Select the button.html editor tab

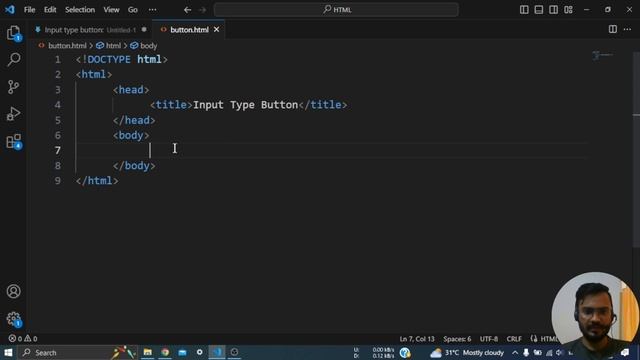[x=189, y=30]
